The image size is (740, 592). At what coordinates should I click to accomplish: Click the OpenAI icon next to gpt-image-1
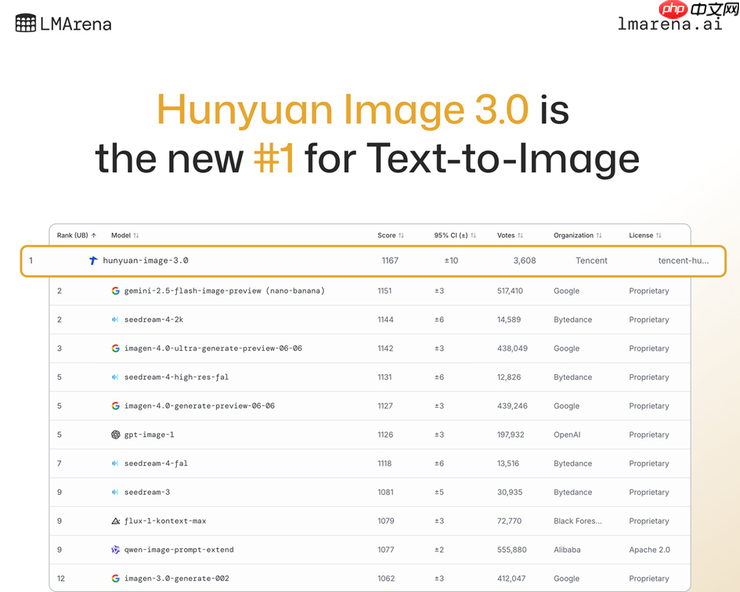coord(116,435)
